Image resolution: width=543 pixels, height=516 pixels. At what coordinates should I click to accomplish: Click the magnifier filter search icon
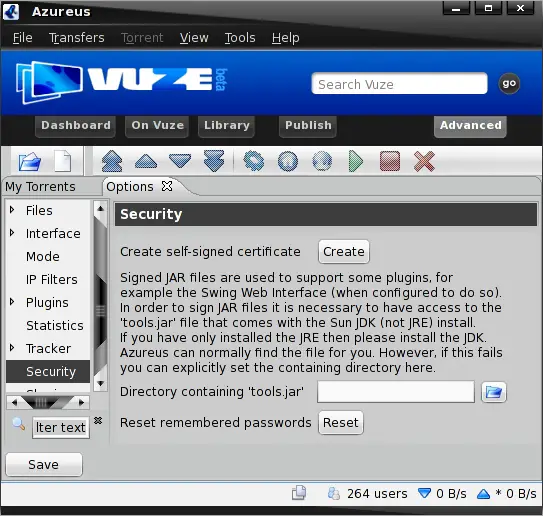click(18, 424)
